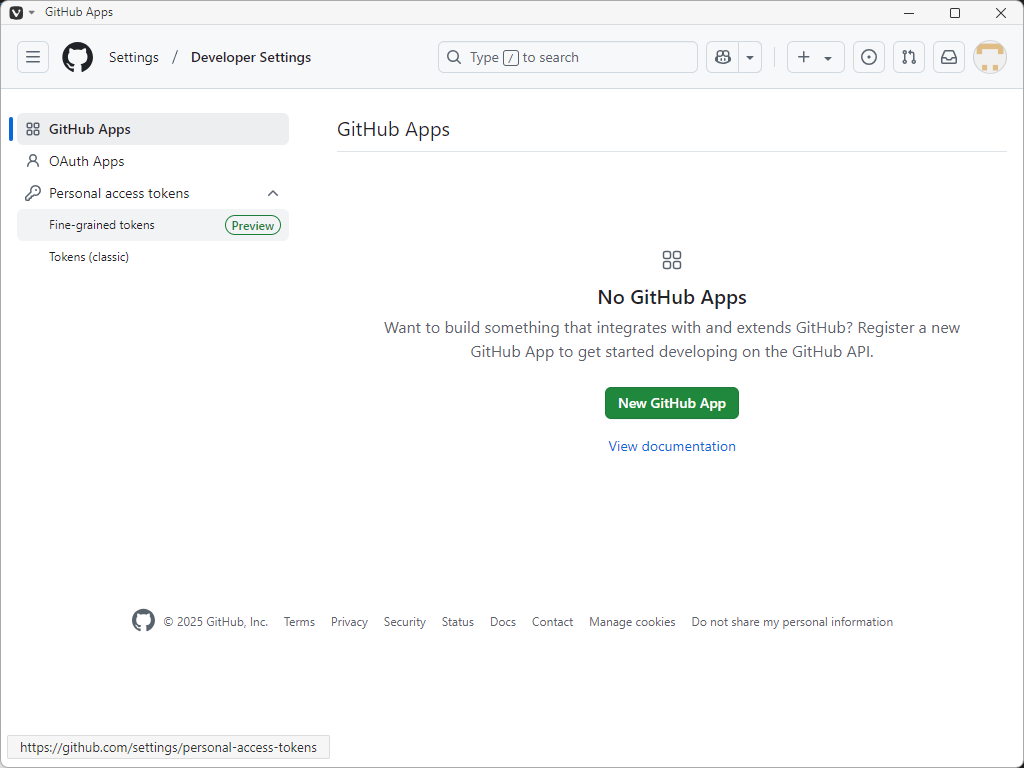Open Tokens (classic) sidebar item
Image resolution: width=1024 pixels, height=768 pixels.
pos(89,257)
